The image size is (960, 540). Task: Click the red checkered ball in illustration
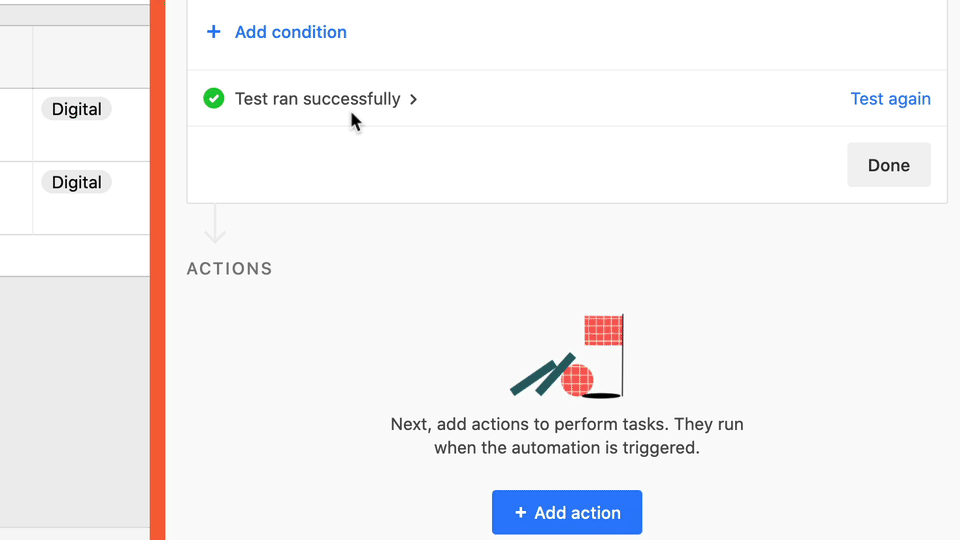pos(577,380)
